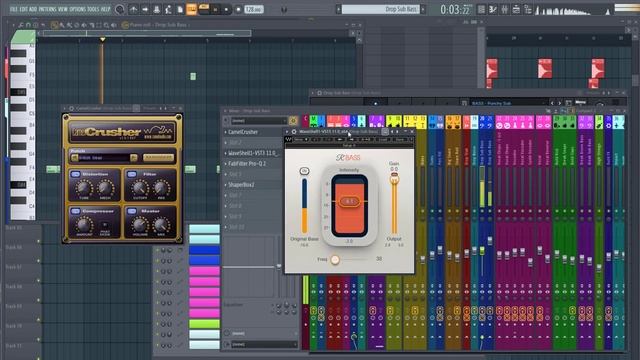Click the circular logo icon next to the HELP menu

(x=119, y=9)
